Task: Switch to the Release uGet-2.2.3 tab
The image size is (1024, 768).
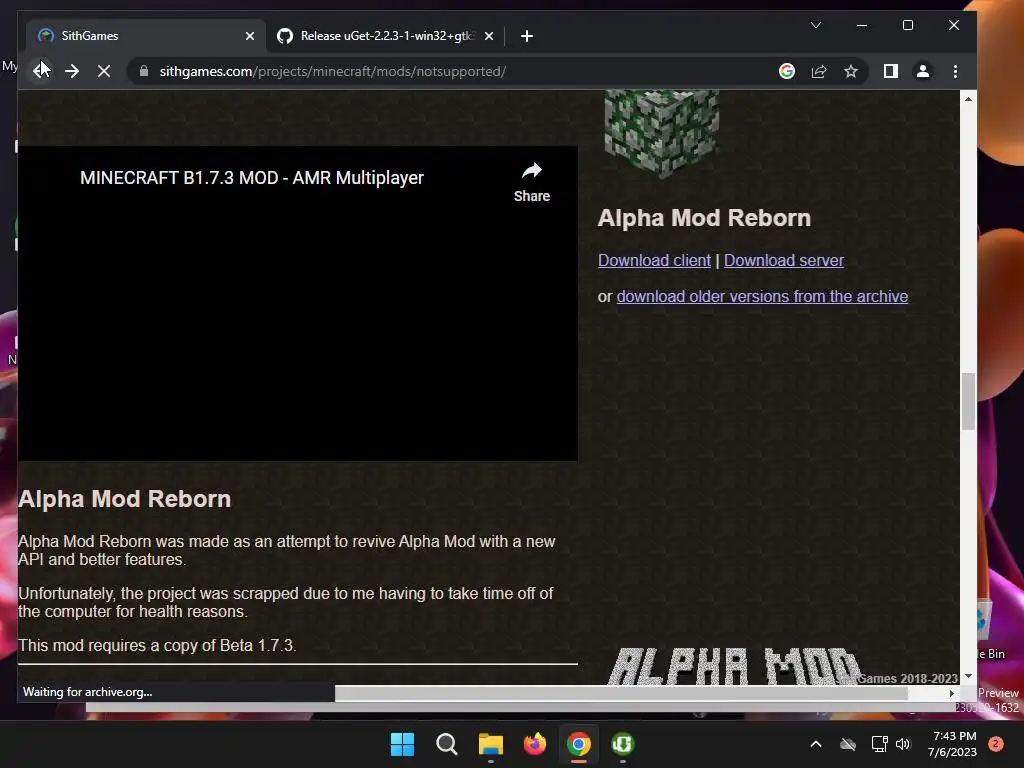Action: click(x=385, y=36)
